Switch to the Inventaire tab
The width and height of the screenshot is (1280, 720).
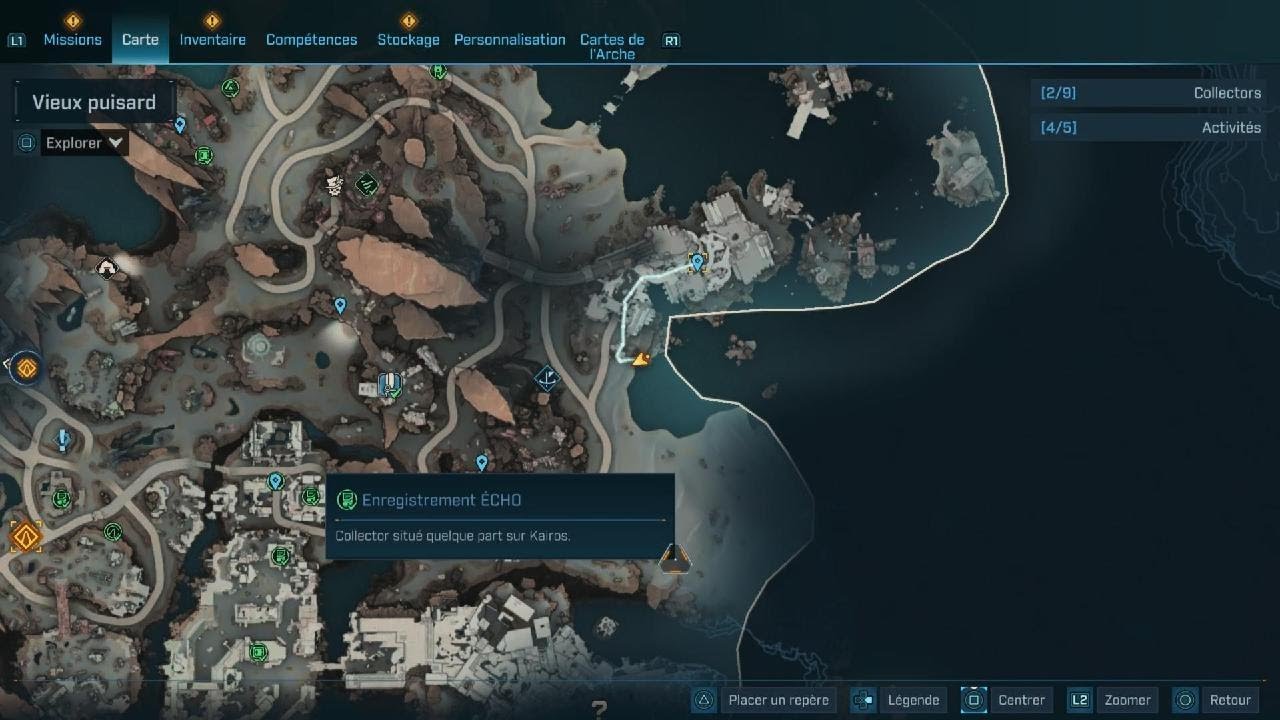(x=212, y=40)
